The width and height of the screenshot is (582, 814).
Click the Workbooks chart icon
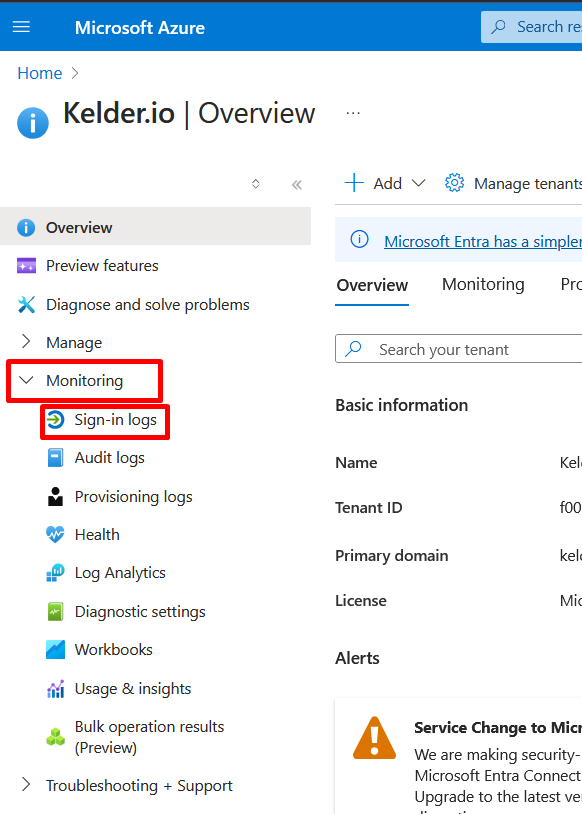56,649
